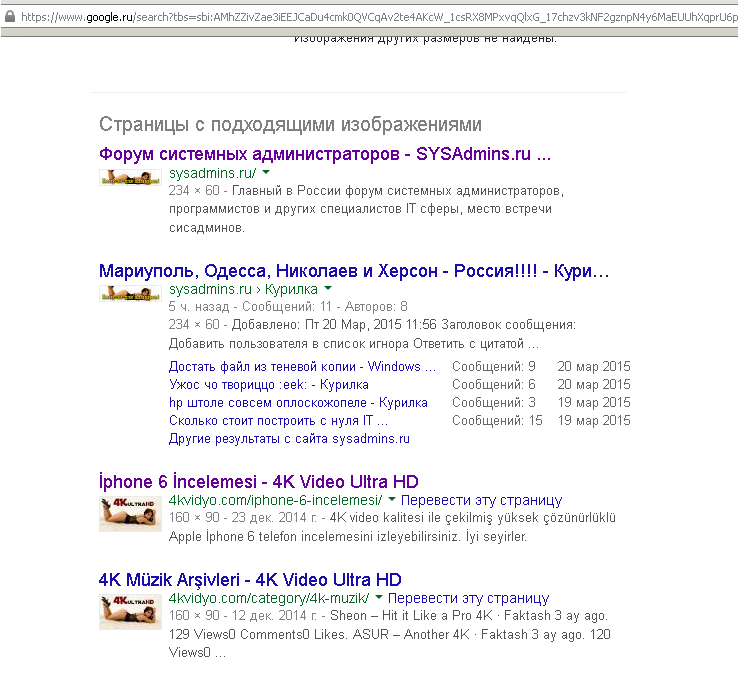Click the green URL text 'sysadmins.ru/'
The width and height of the screenshot is (738, 677).
click(212, 173)
